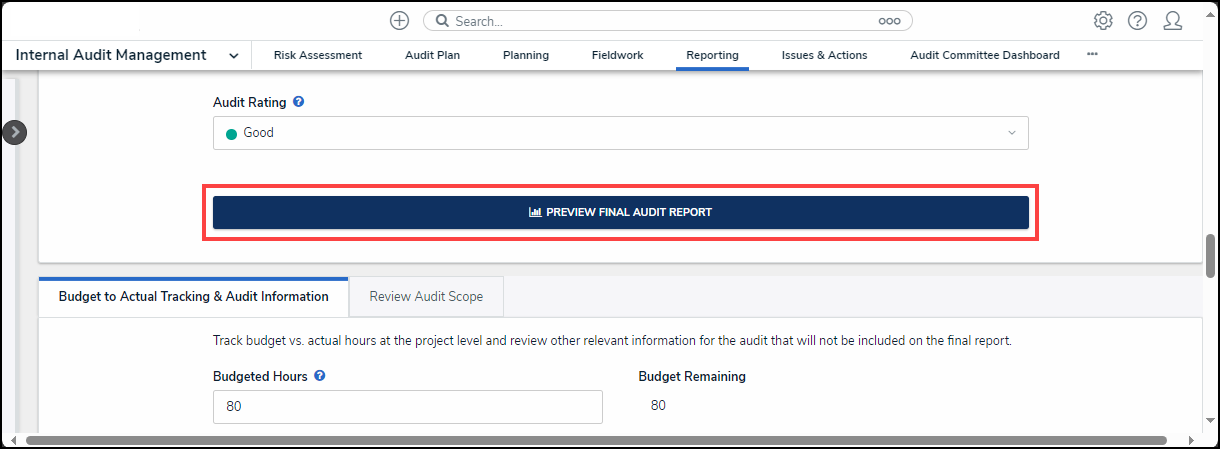Click the Audit Rating help tooltip icon

[x=298, y=102]
